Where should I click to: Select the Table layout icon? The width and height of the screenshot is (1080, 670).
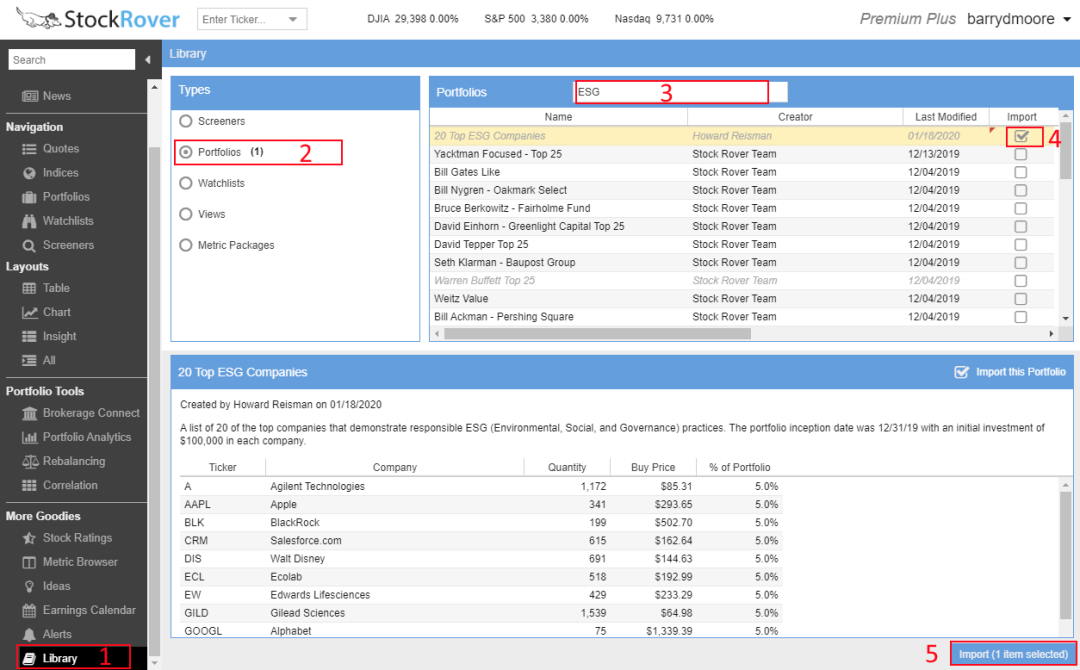click(29, 289)
